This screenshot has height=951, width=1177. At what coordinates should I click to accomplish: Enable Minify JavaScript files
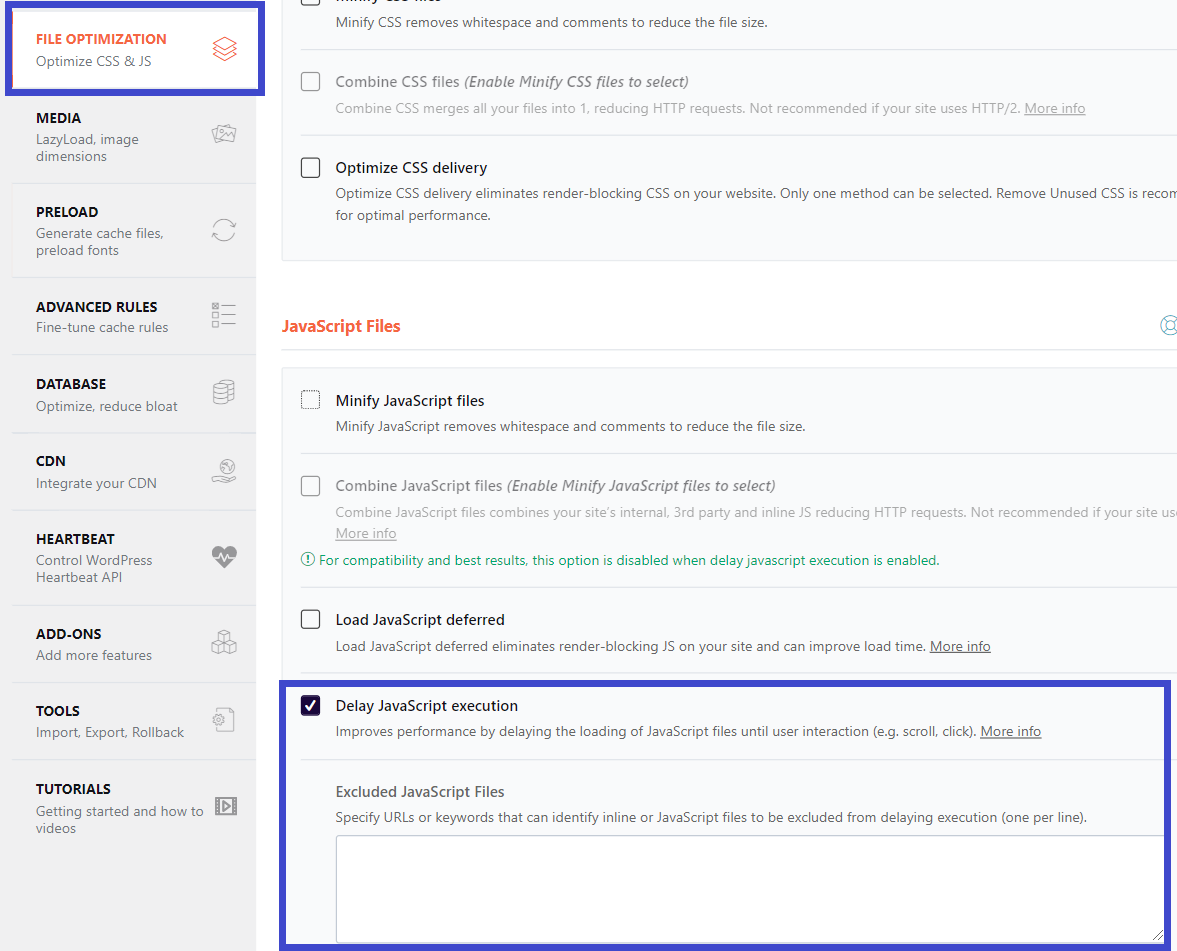pos(310,399)
